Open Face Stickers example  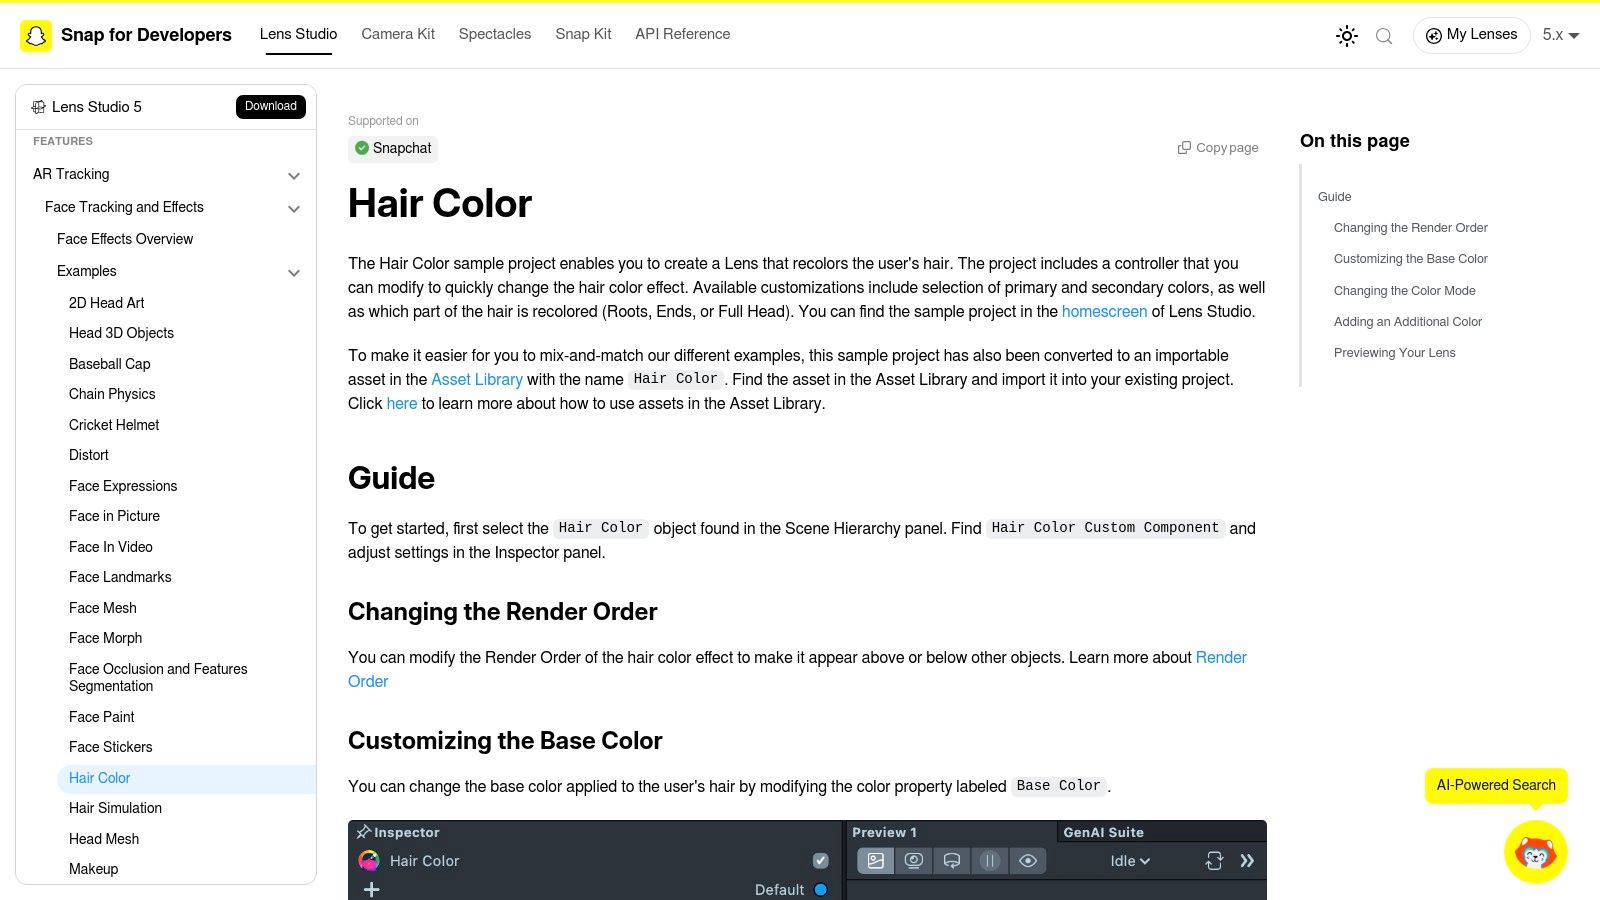point(111,747)
